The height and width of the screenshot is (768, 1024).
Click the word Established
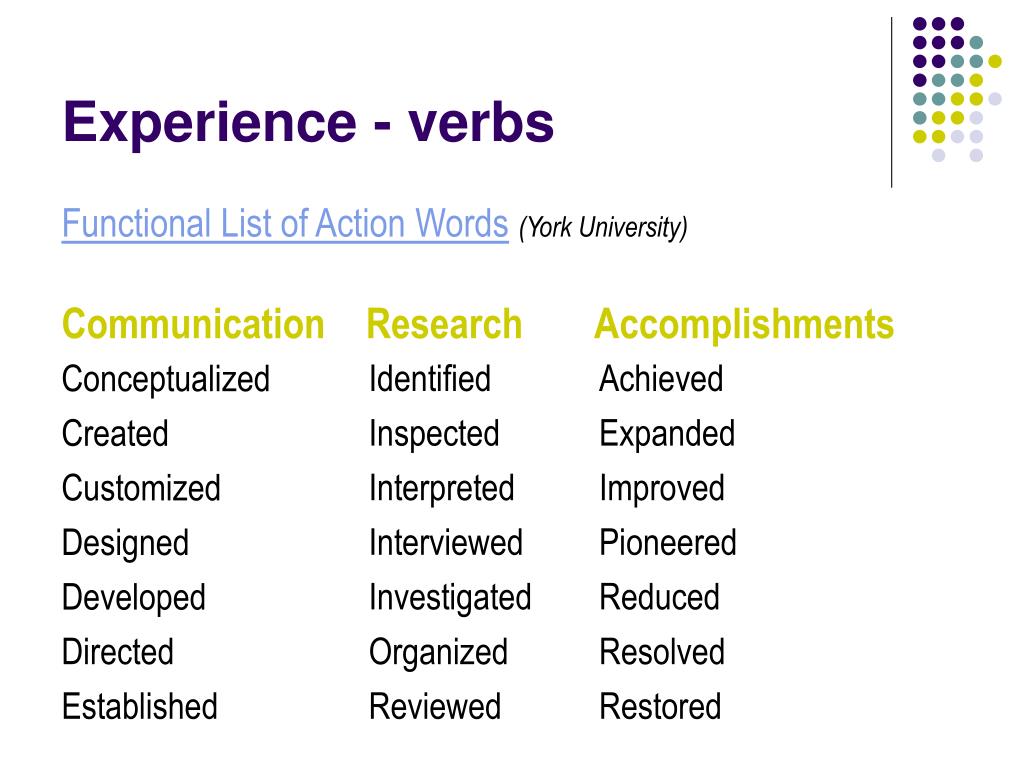pos(140,707)
